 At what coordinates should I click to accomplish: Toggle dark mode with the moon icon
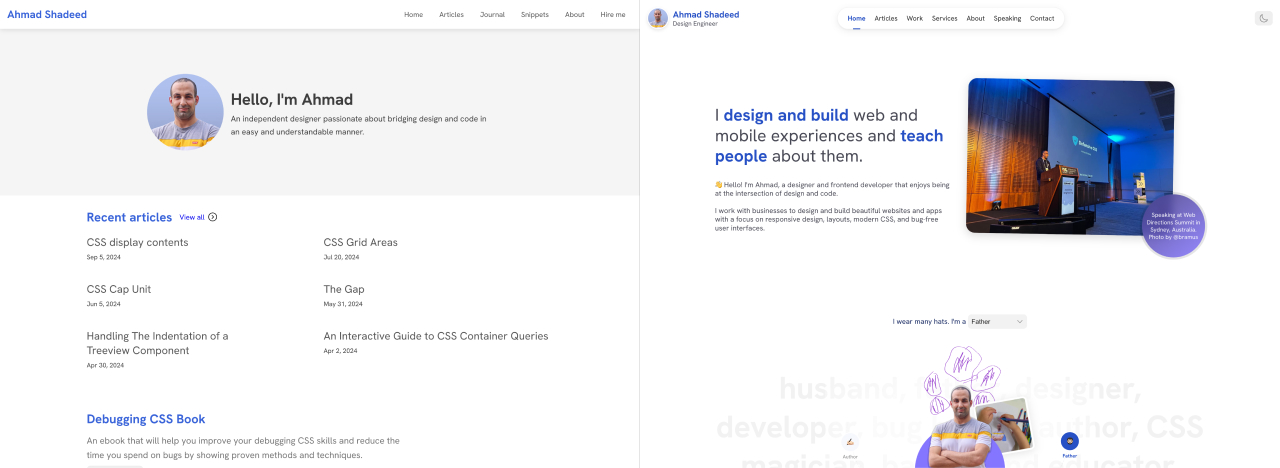point(1263,18)
